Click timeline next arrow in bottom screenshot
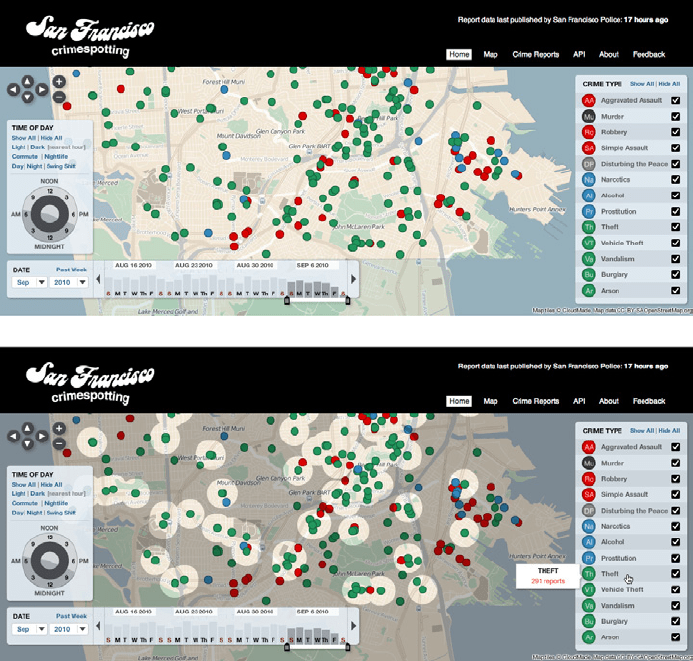 pyautogui.click(x=353, y=626)
